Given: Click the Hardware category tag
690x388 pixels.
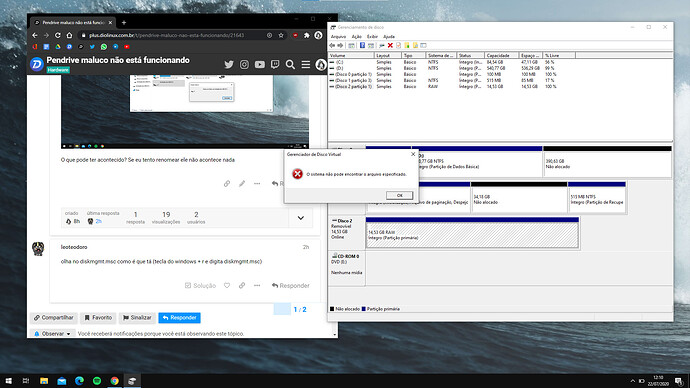Looking at the screenshot, I should (58, 70).
